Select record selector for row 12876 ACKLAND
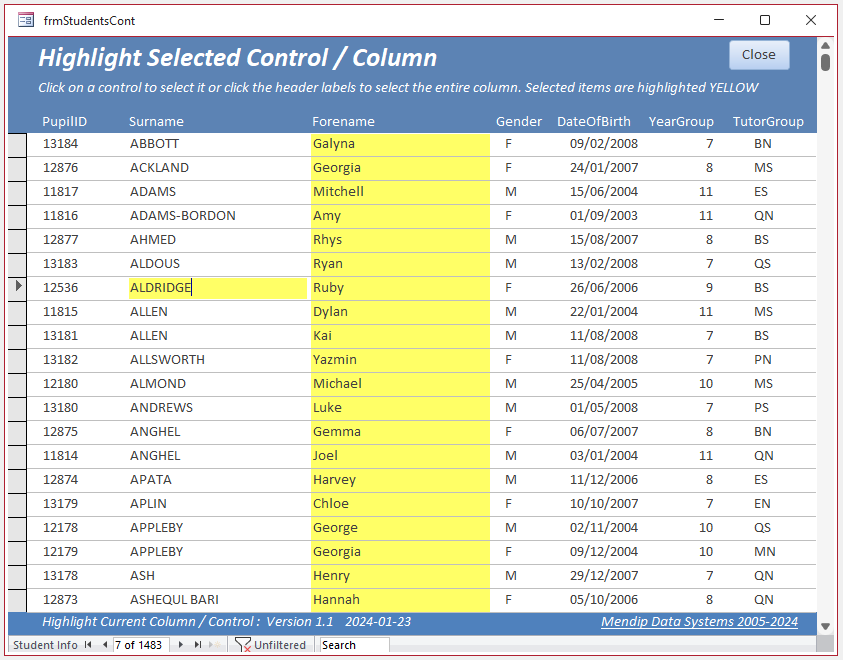 pyautogui.click(x=17, y=169)
